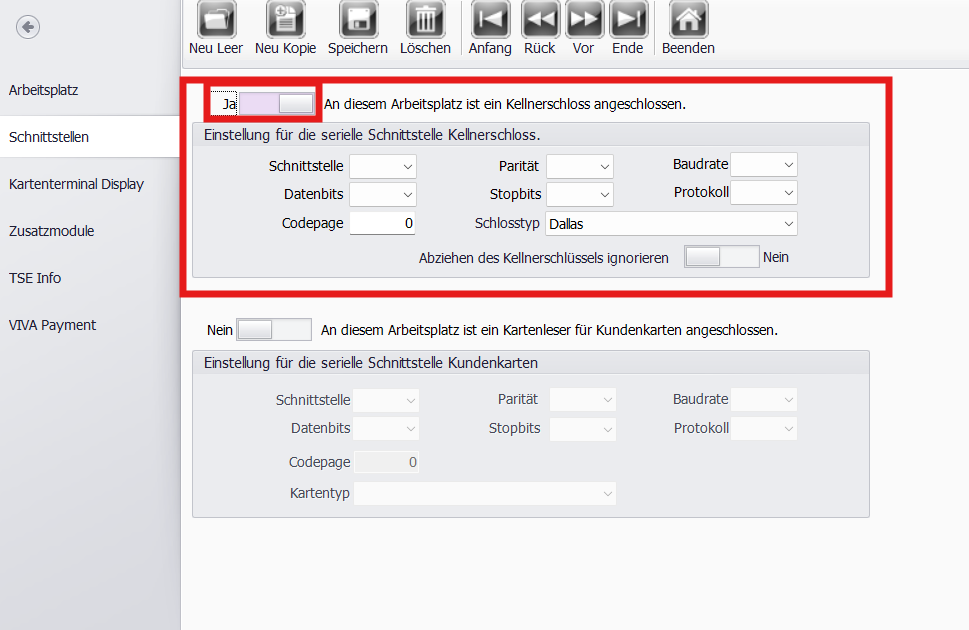Screen dimensions: 969x630
Task: Switch to the Arbeitsplatz section
Action: (44, 90)
